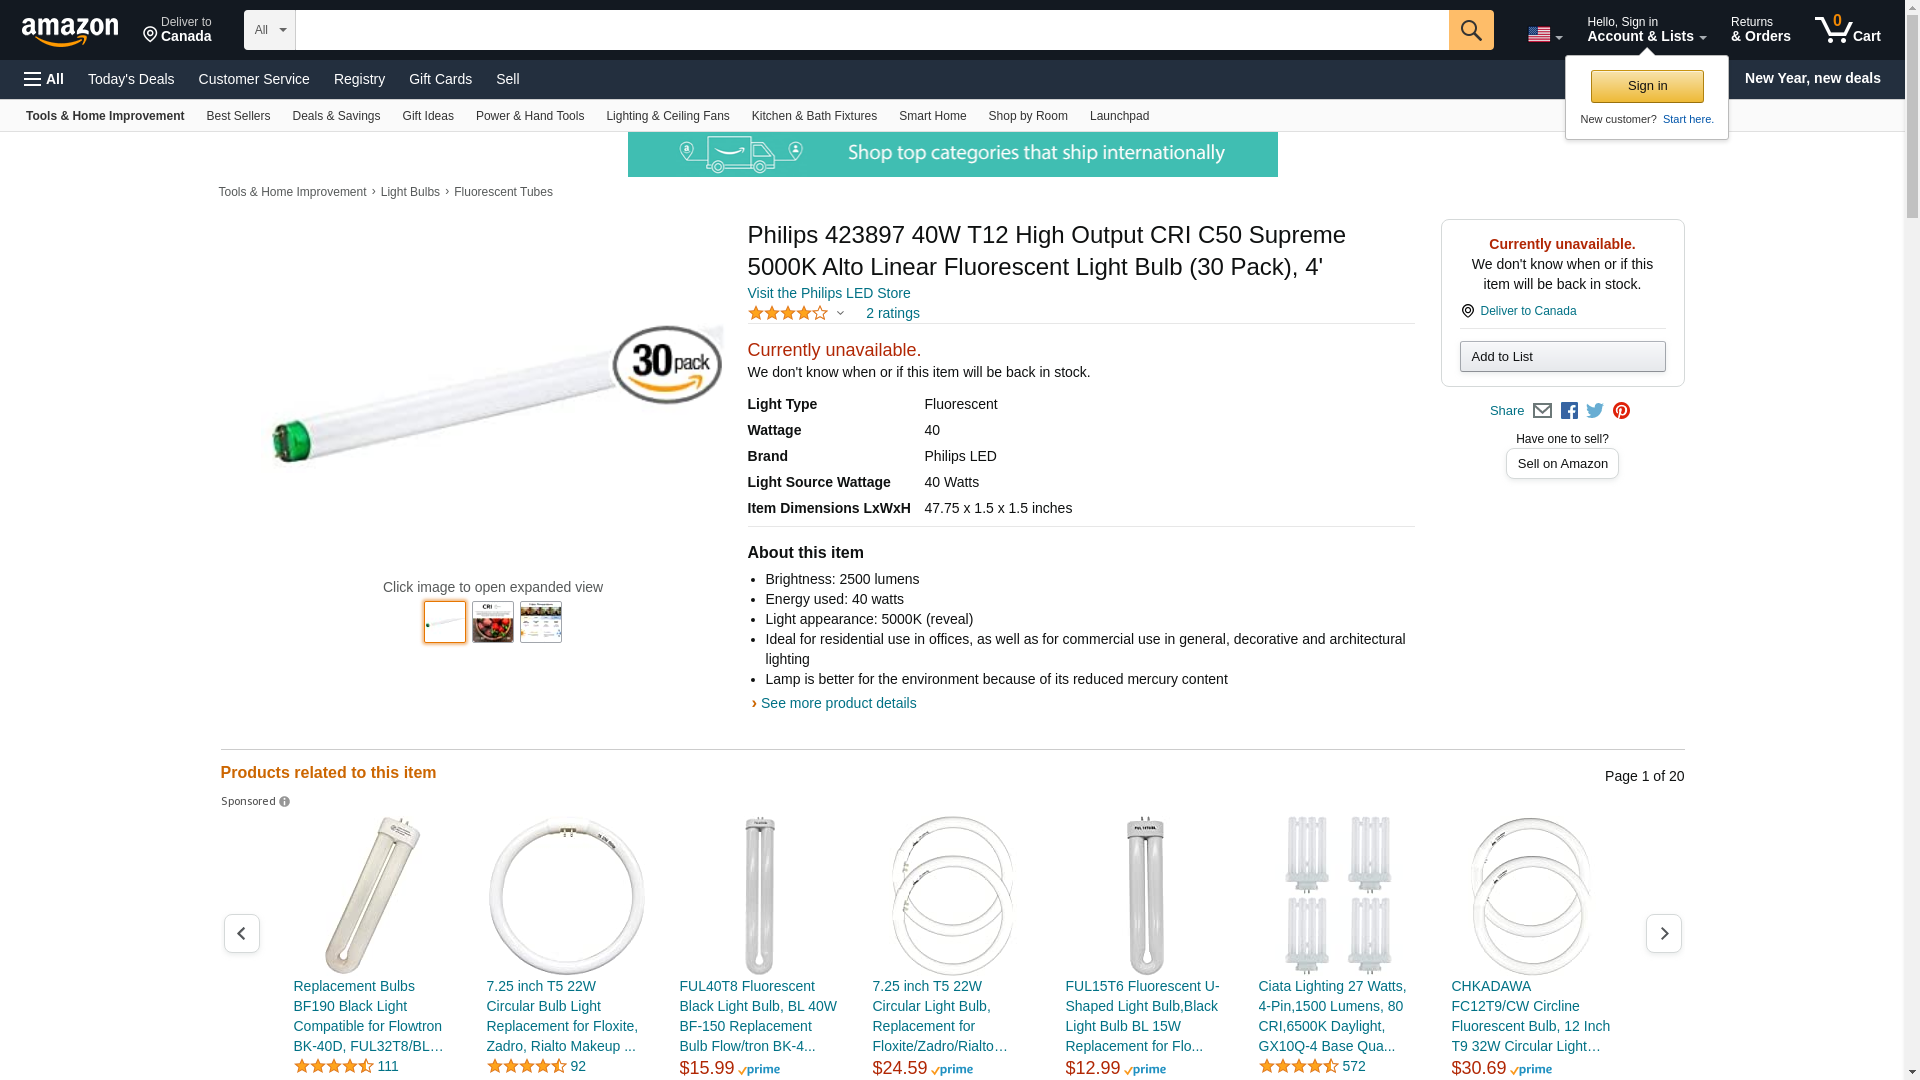This screenshot has height=1080, width=1920.
Task: Open the shopping cart
Action: (1847, 30)
